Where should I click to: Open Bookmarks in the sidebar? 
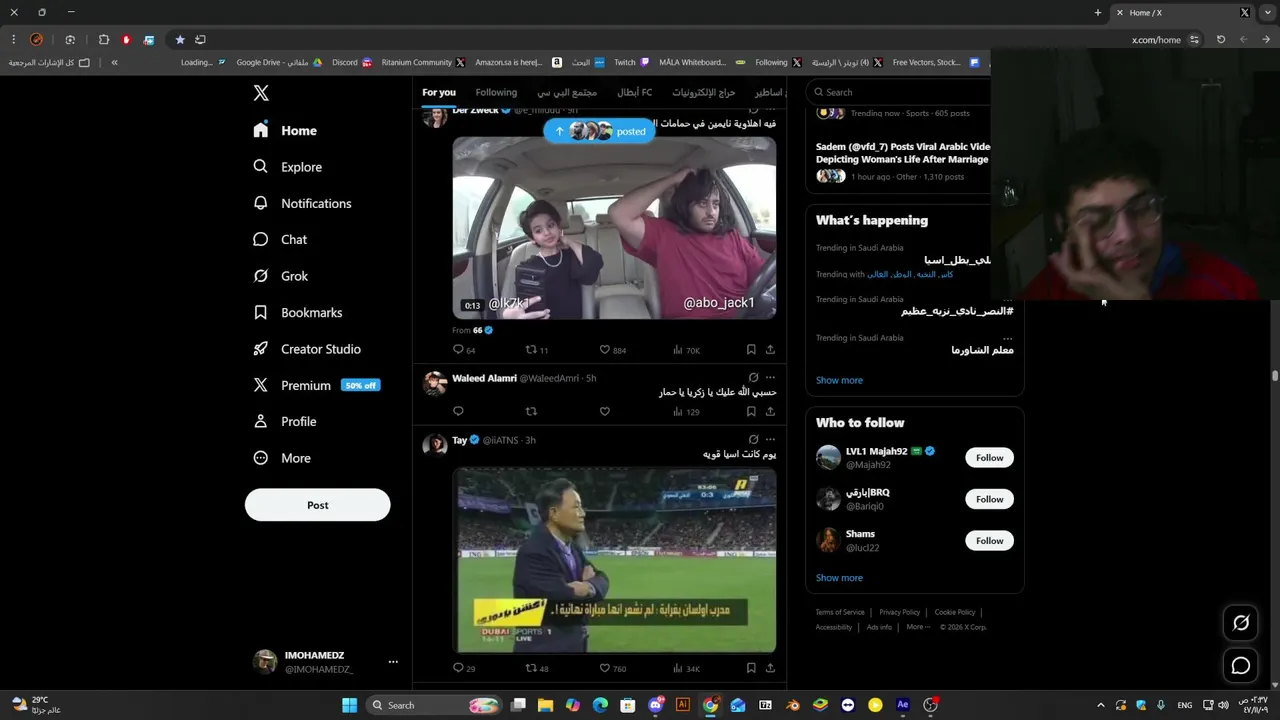[298, 313]
